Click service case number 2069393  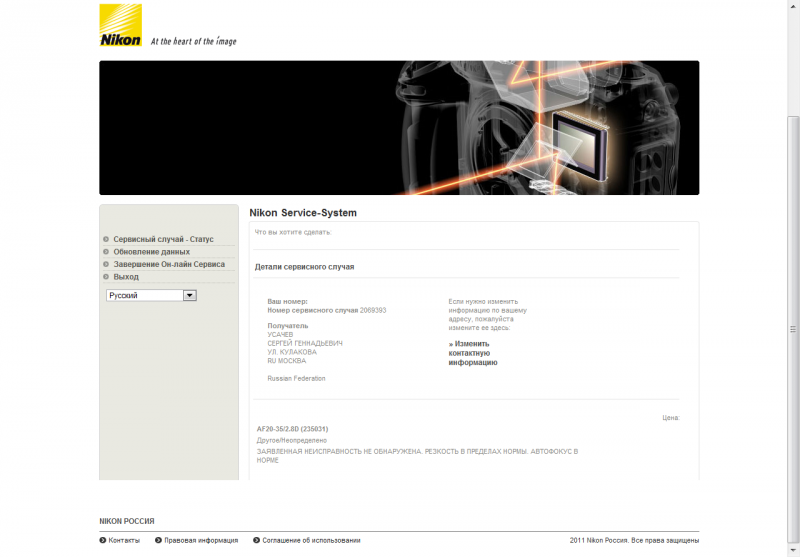click(373, 310)
